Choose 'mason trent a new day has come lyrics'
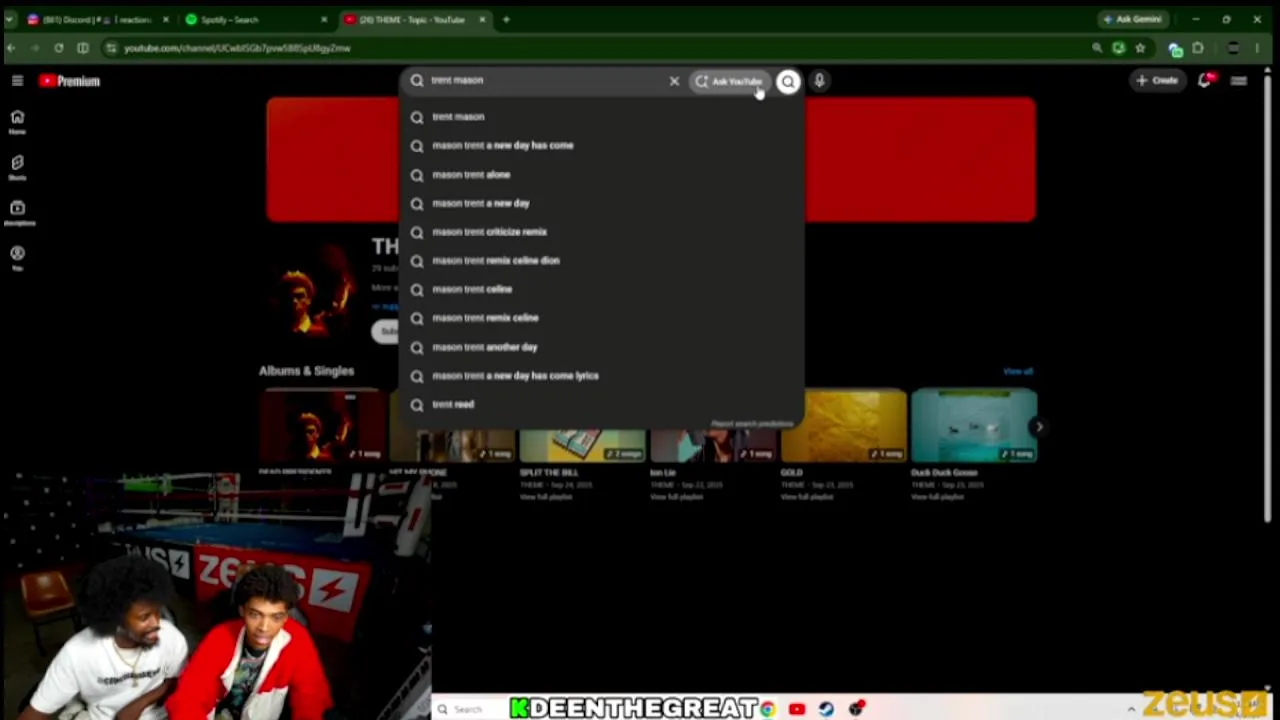The image size is (1280, 720). click(x=602, y=376)
